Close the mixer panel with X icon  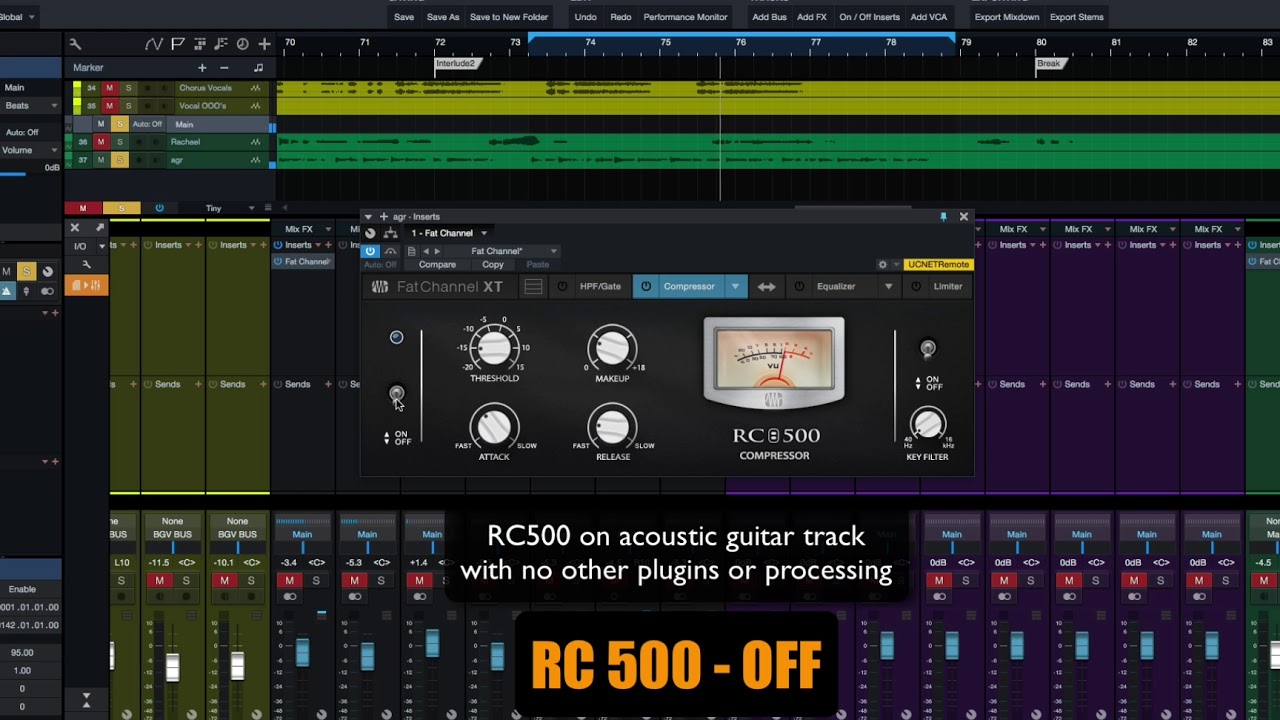point(75,228)
